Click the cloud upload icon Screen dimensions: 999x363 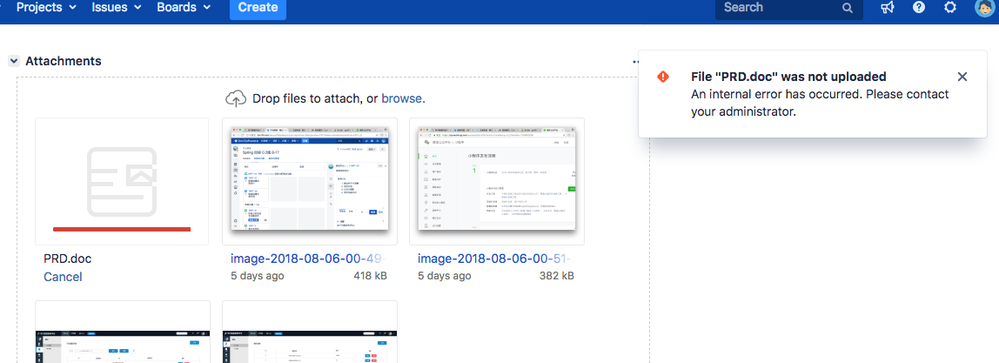pos(236,99)
